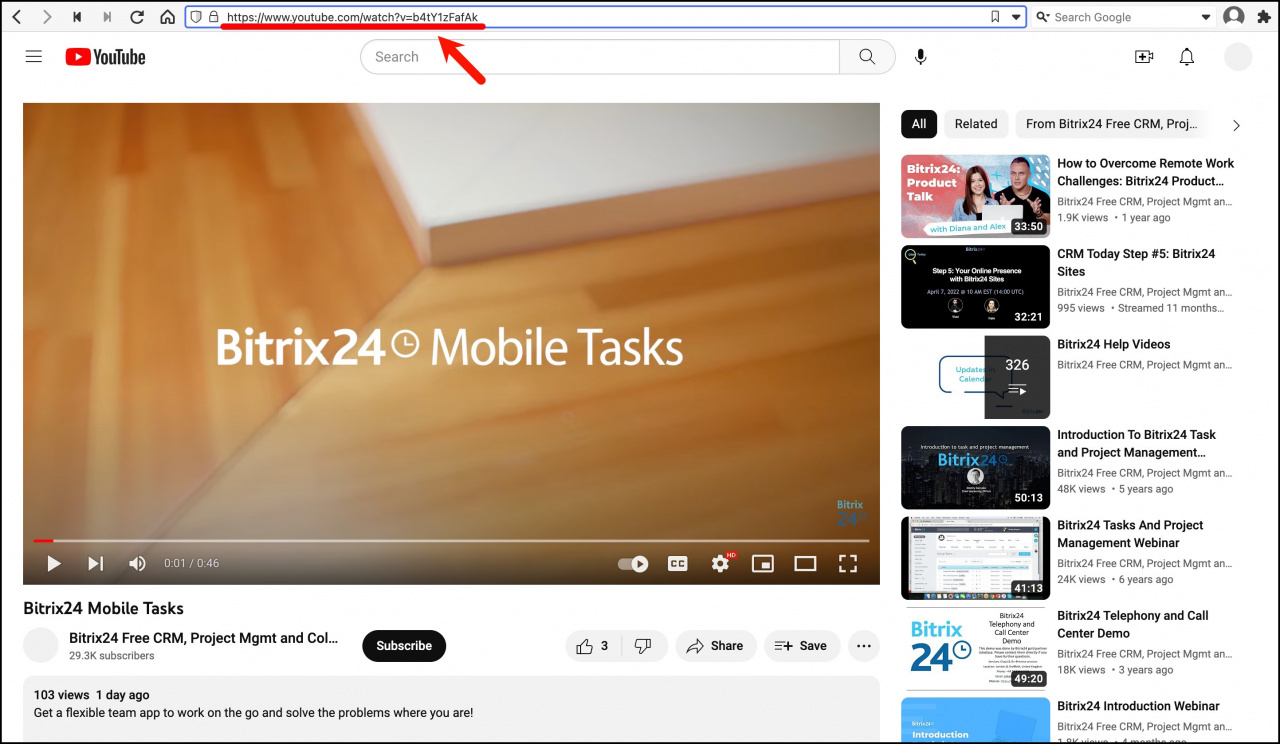Open the Bitrix24 Introduction Webinar title

1138,706
